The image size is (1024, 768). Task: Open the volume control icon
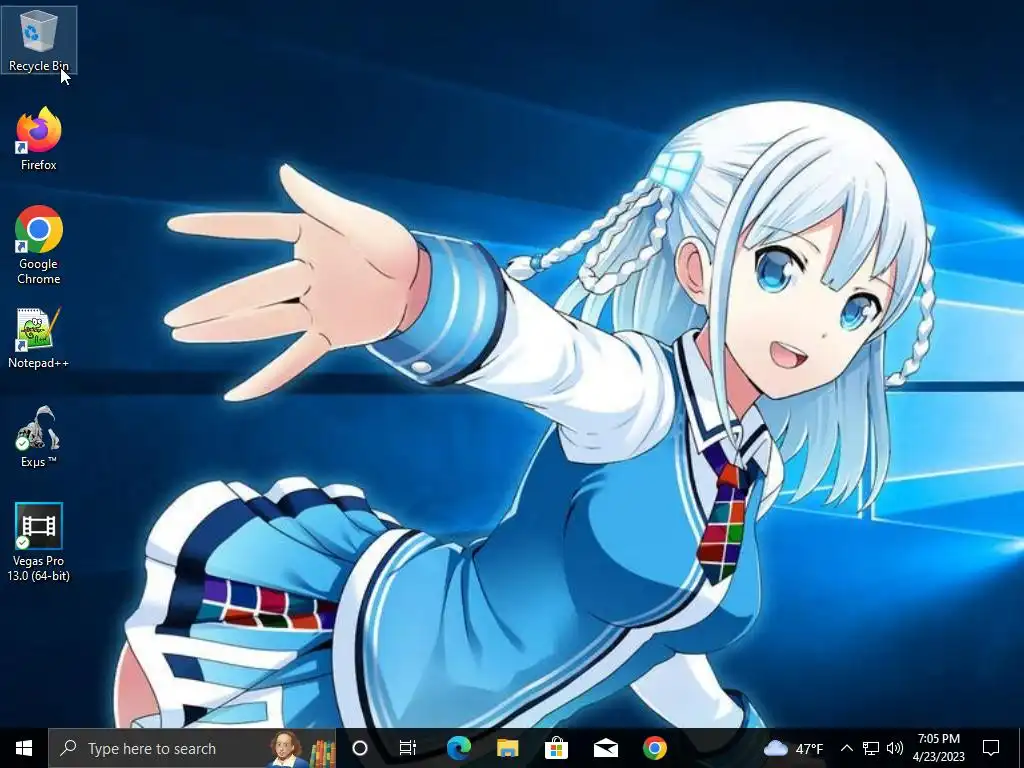tap(895, 748)
